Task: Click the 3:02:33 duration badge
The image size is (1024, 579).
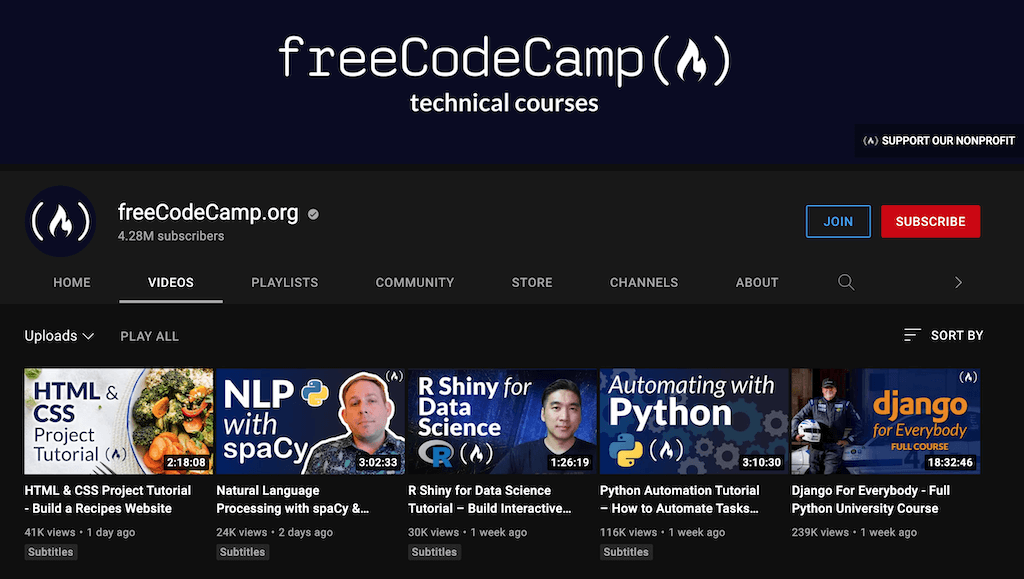Action: coord(377,462)
